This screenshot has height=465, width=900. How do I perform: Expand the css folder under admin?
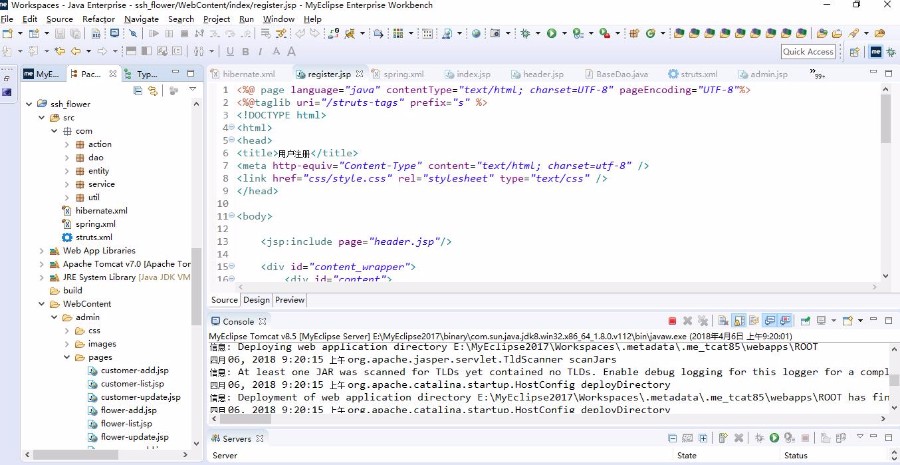[x=67, y=331]
